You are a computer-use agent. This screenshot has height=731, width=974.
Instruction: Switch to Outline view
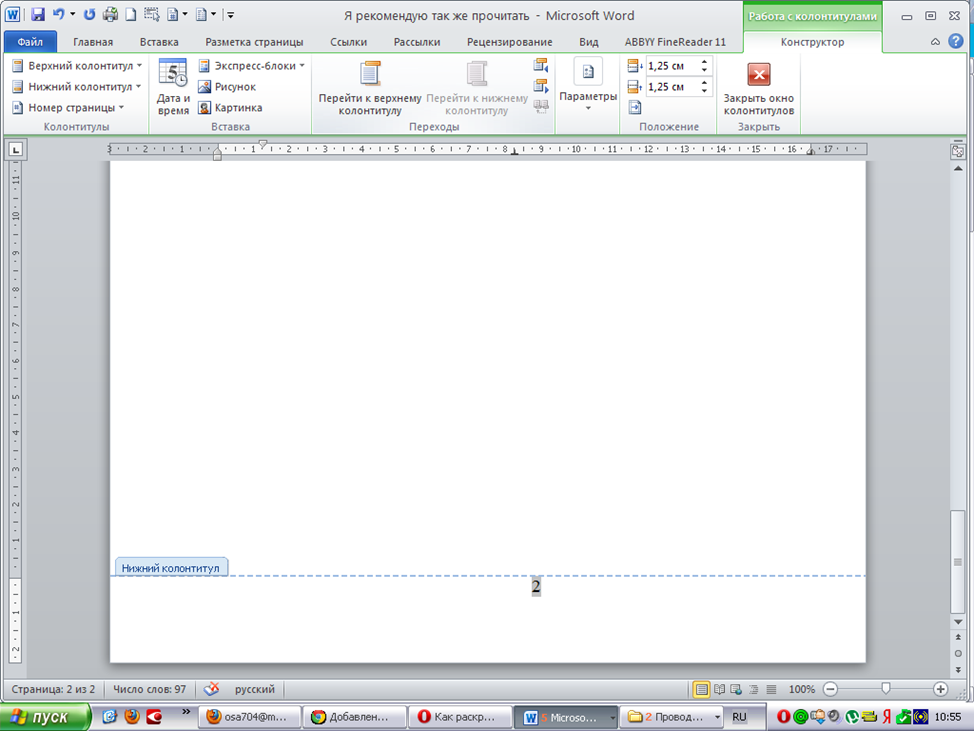(x=753, y=689)
